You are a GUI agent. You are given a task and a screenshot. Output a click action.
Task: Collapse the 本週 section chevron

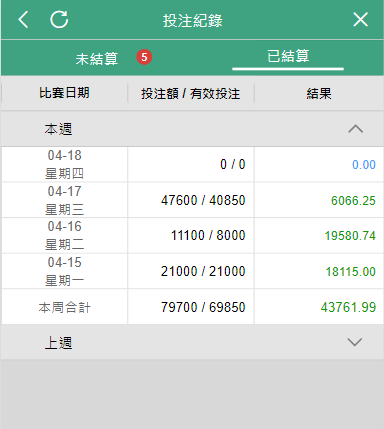point(355,129)
